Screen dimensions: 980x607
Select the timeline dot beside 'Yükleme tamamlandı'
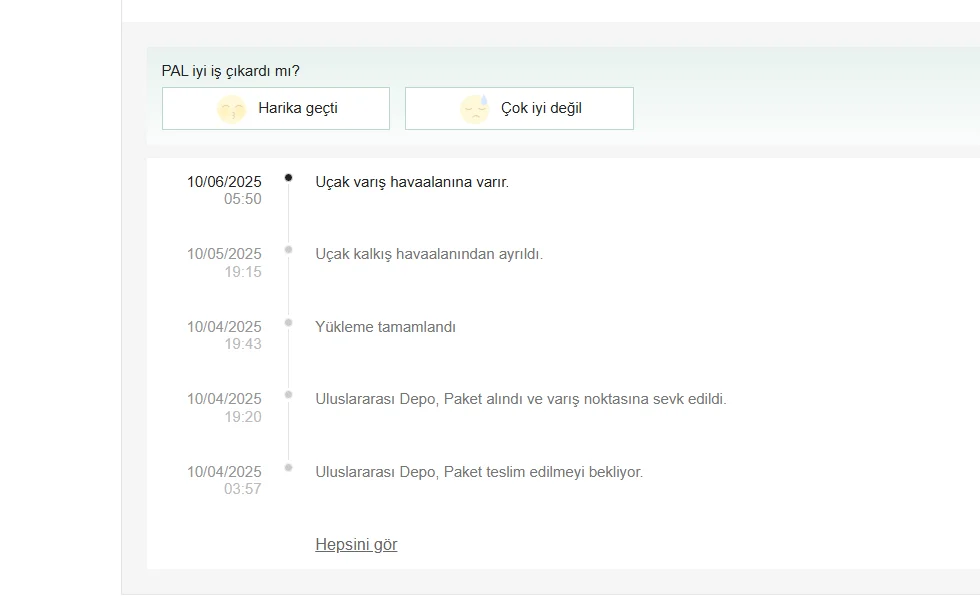[288, 323]
